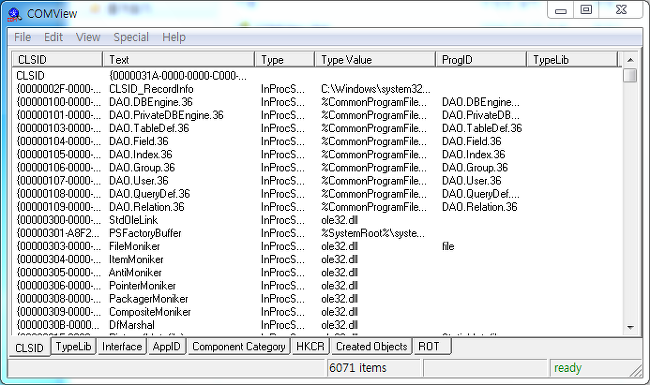
Task: Sort by the Type Value column header
Action: (375, 60)
